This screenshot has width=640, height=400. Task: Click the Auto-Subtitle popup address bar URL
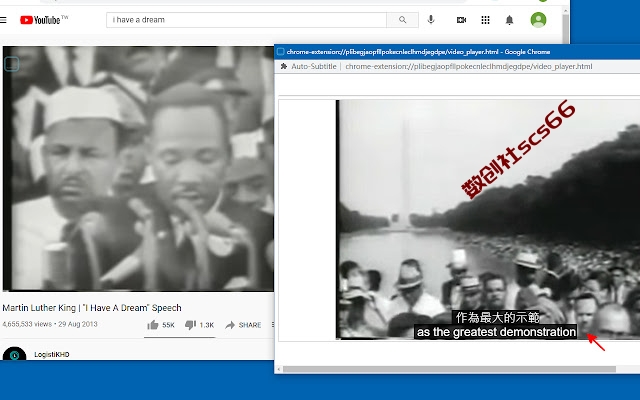pos(469,66)
